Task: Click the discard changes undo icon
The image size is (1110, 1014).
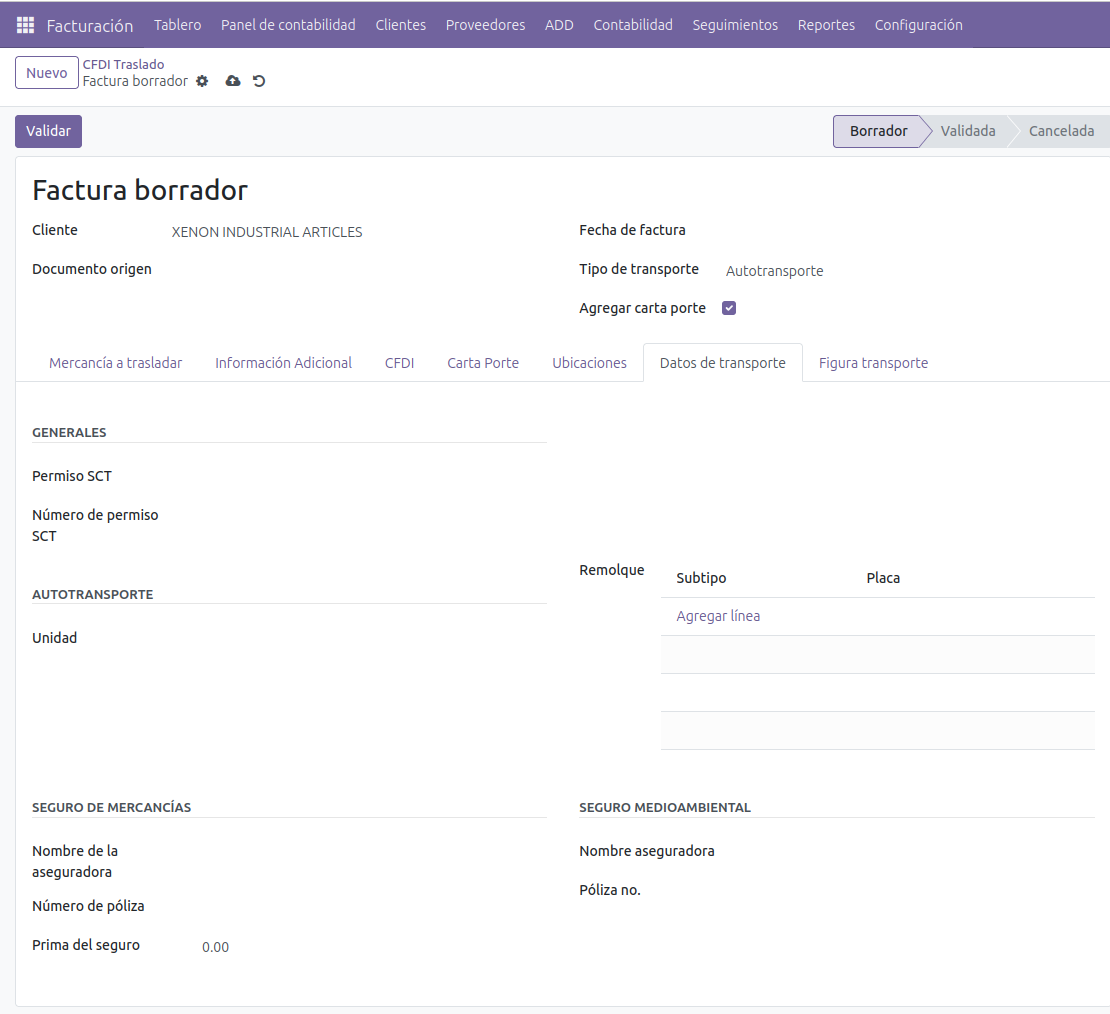Action: click(x=259, y=81)
